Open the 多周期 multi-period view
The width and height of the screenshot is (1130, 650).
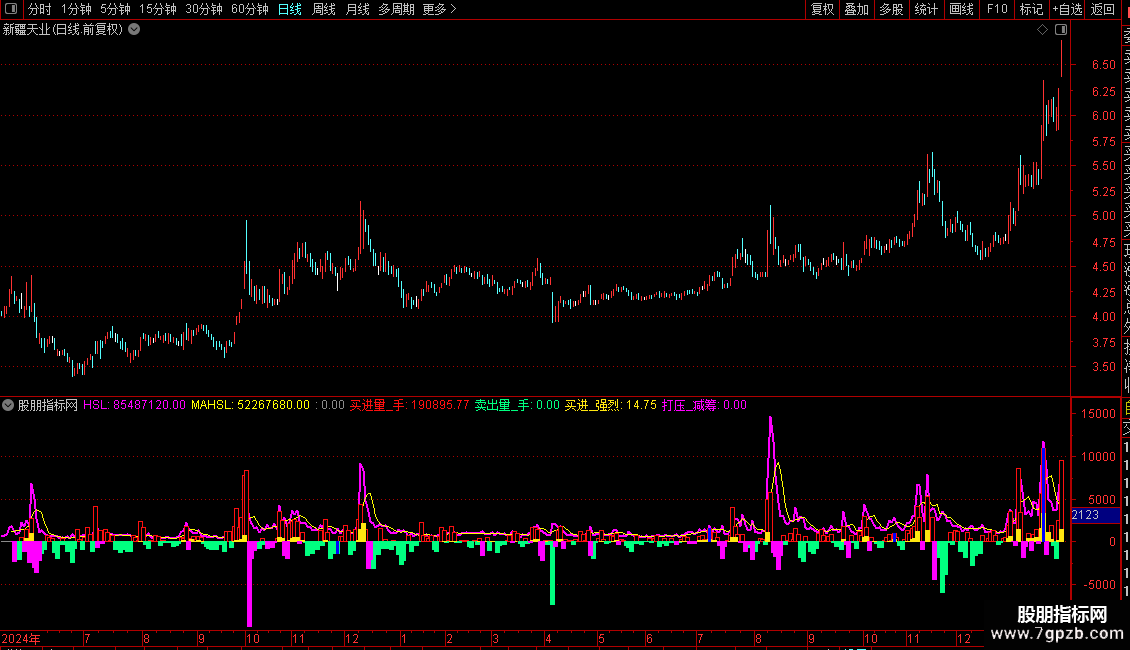click(396, 9)
